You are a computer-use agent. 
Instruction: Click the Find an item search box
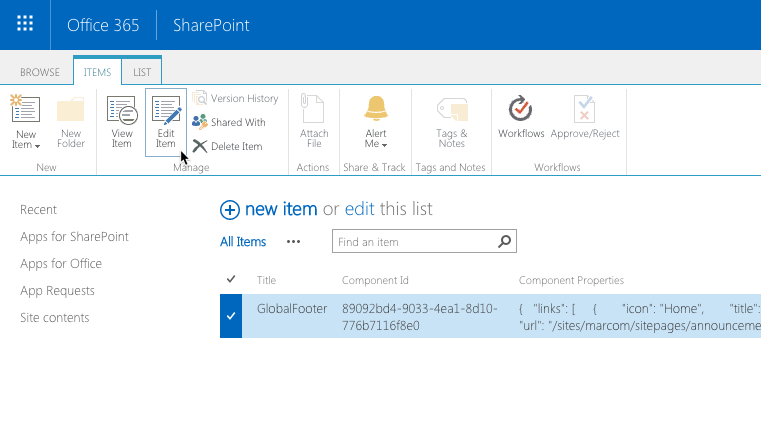tap(415, 241)
